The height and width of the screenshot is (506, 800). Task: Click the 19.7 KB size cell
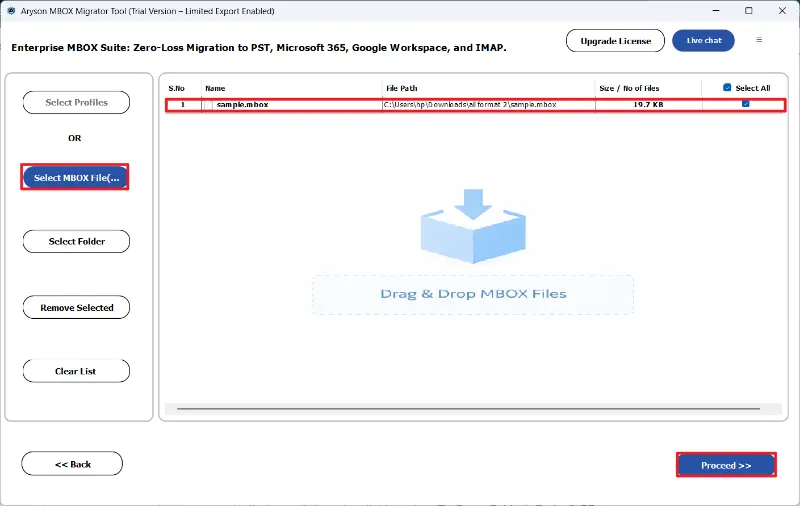point(648,105)
